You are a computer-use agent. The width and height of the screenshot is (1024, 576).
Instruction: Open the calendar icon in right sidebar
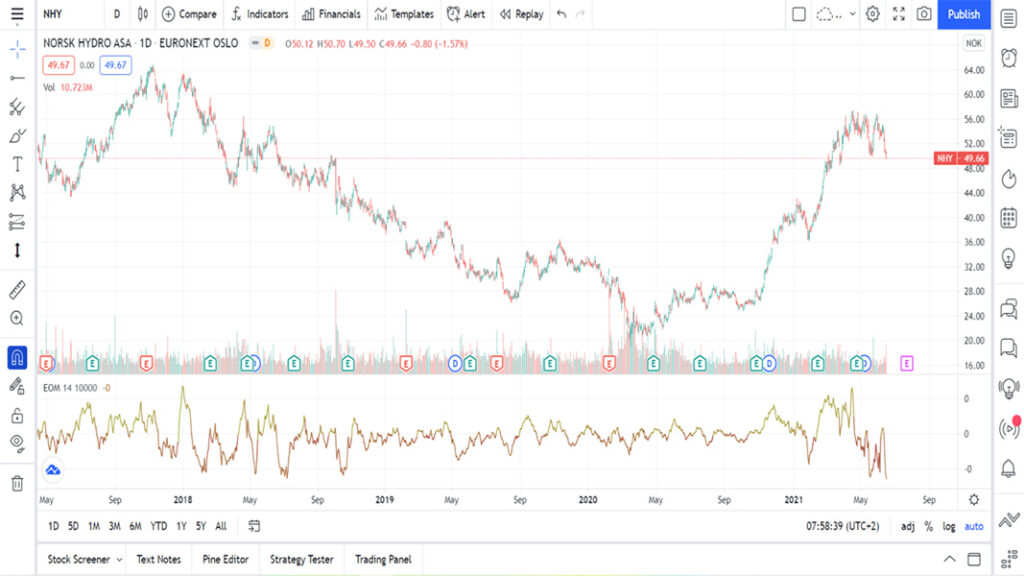[x=1008, y=218]
